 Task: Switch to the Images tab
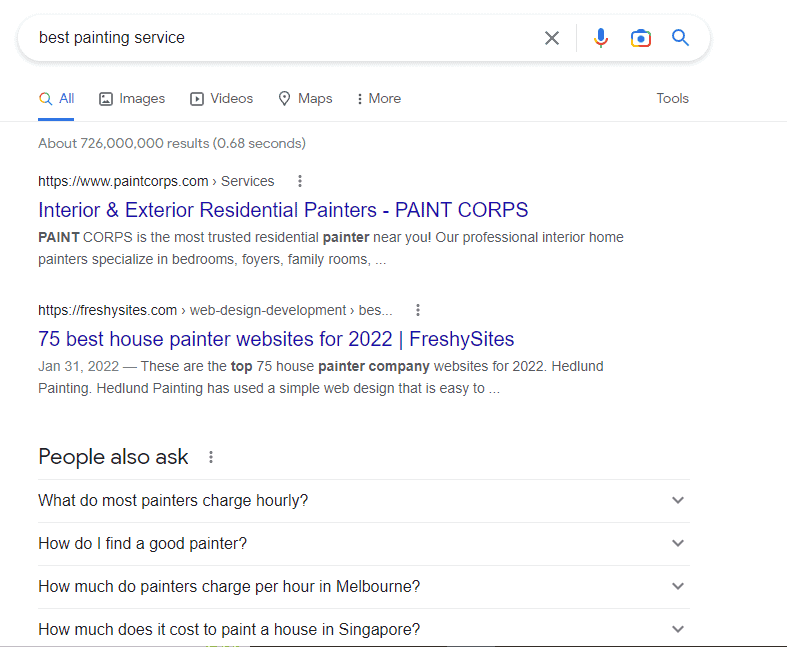tap(132, 98)
